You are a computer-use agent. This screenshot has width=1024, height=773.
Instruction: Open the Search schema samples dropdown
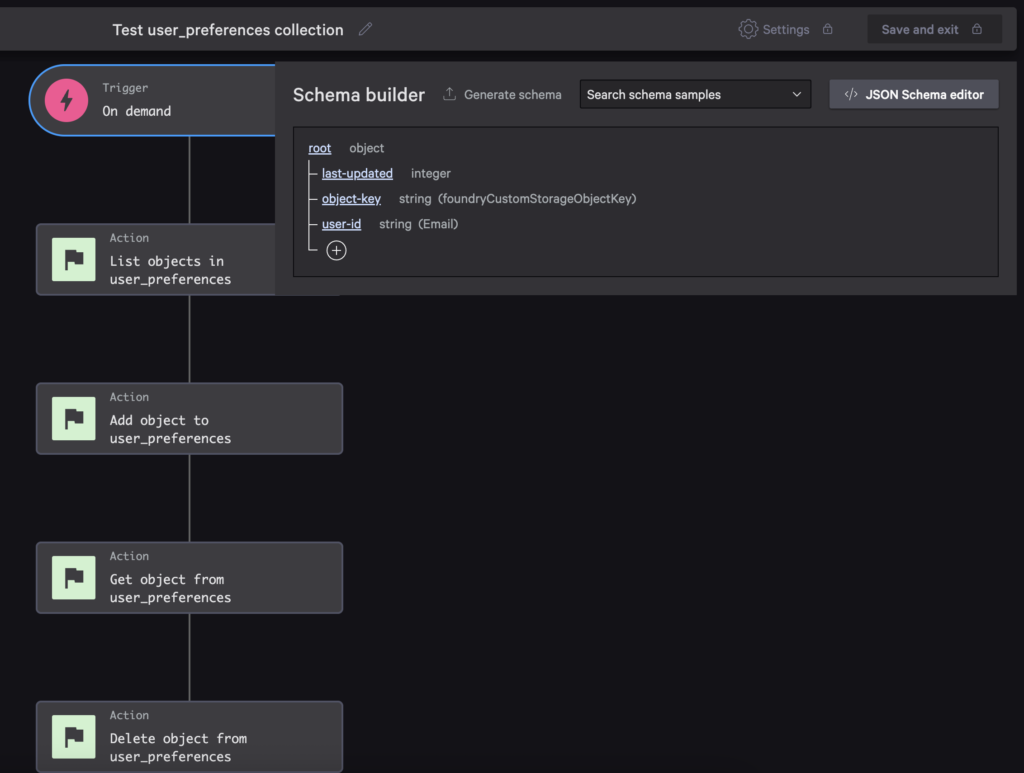[x=694, y=94]
